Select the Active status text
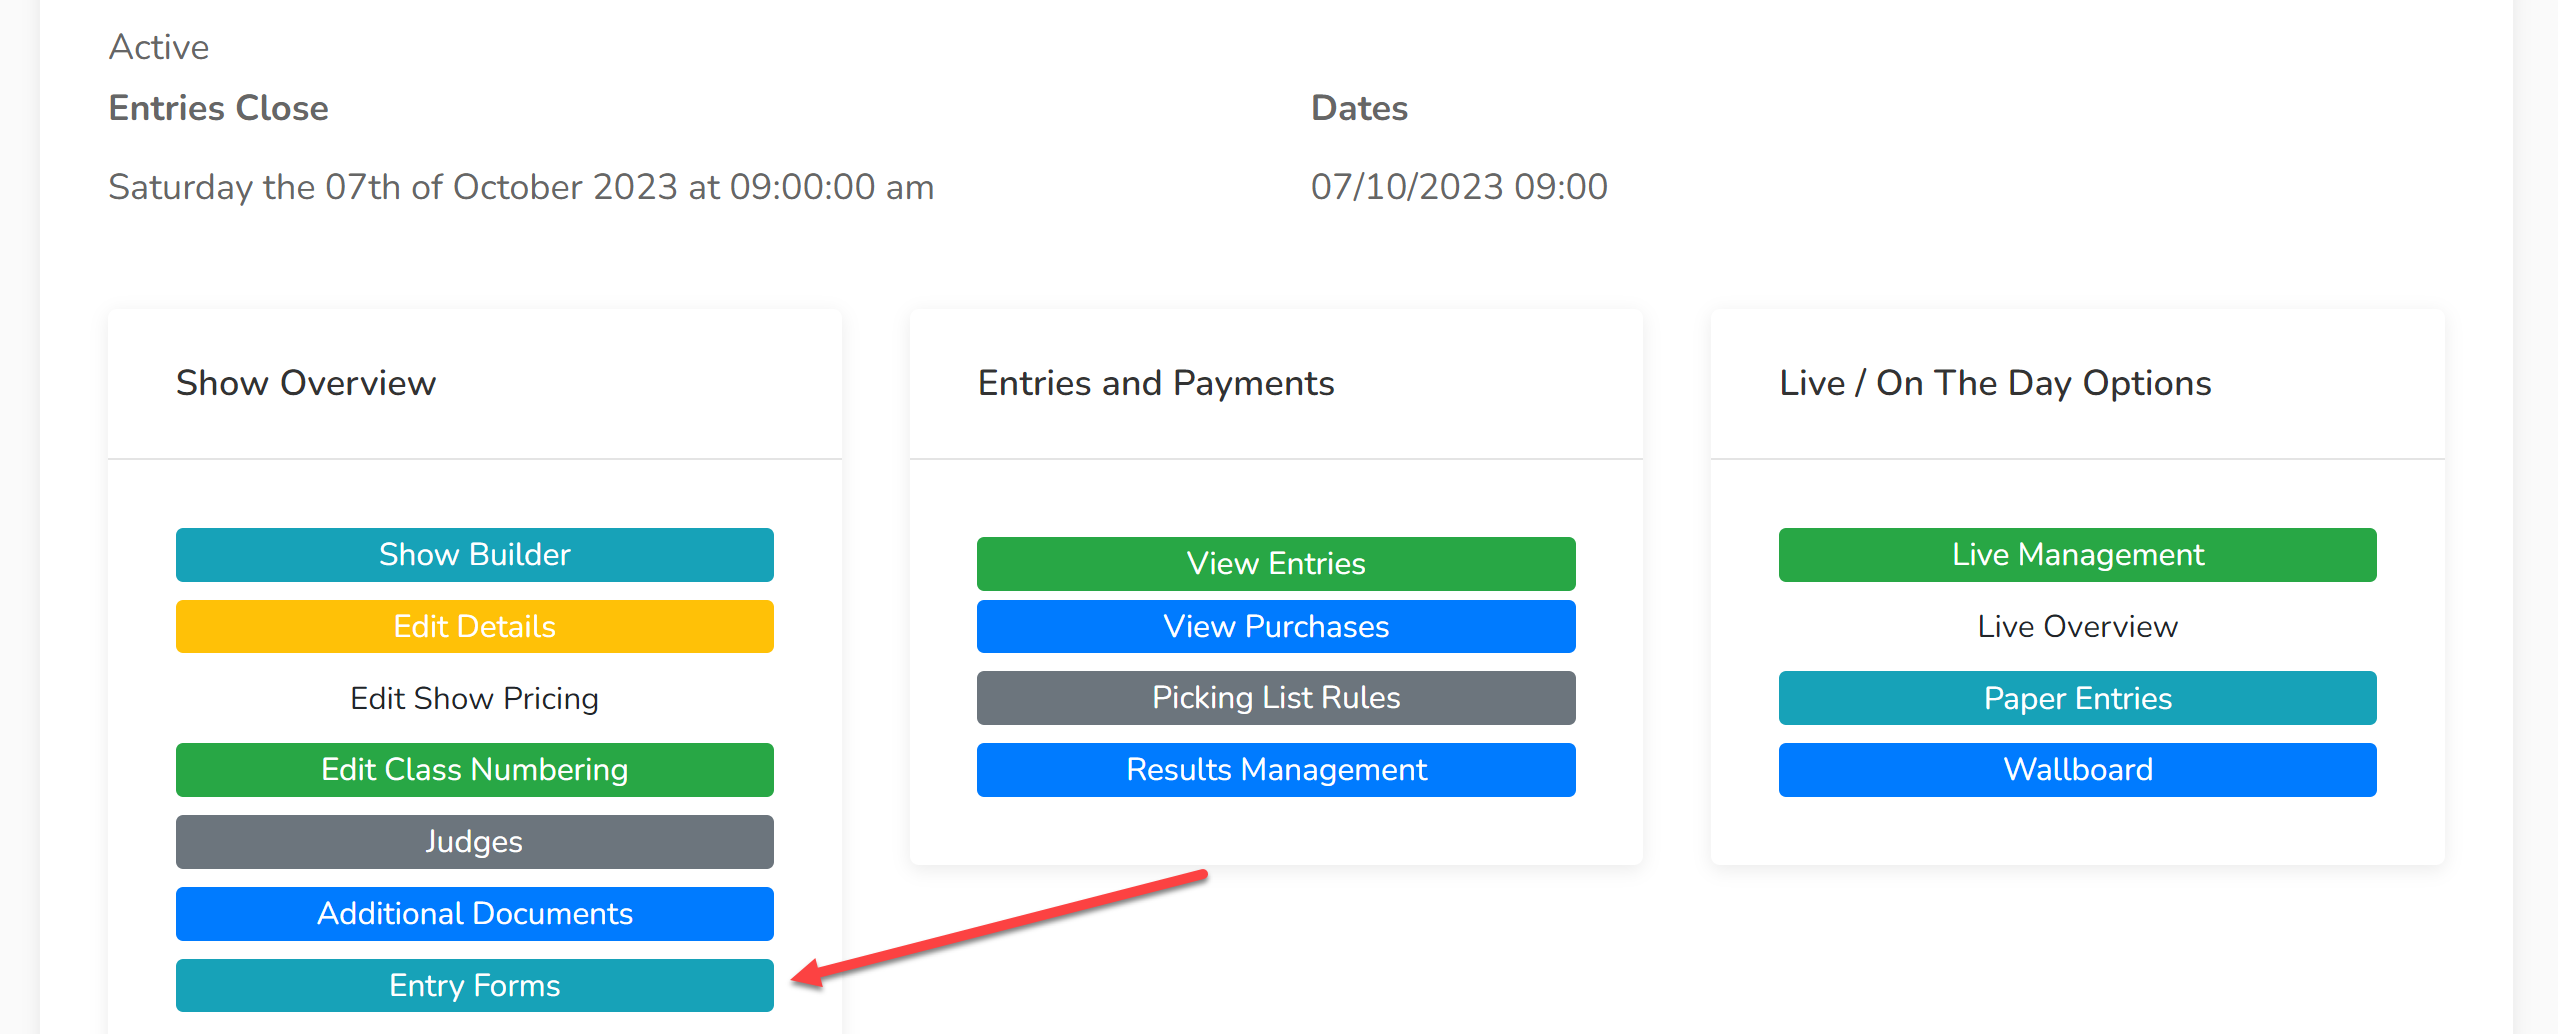This screenshot has height=1034, width=2558. tap(159, 47)
